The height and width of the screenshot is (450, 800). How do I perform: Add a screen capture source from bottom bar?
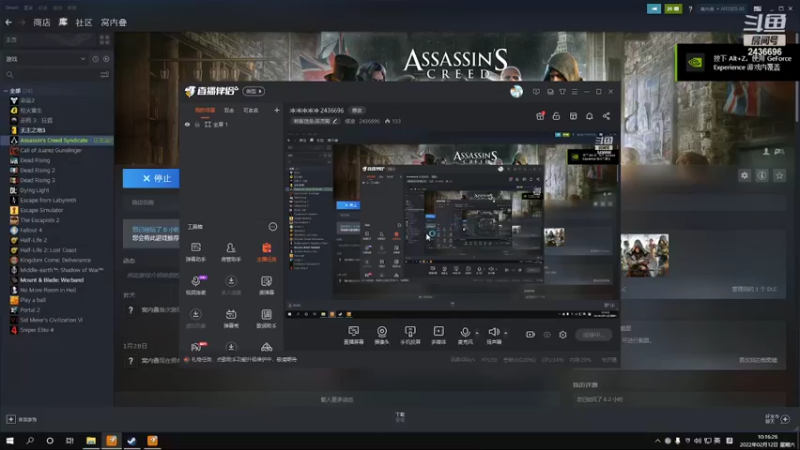pos(354,335)
